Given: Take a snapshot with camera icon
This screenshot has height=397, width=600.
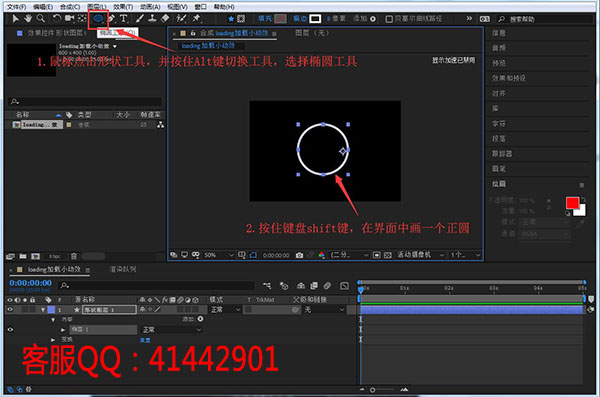Looking at the screenshot, I should (299, 255).
